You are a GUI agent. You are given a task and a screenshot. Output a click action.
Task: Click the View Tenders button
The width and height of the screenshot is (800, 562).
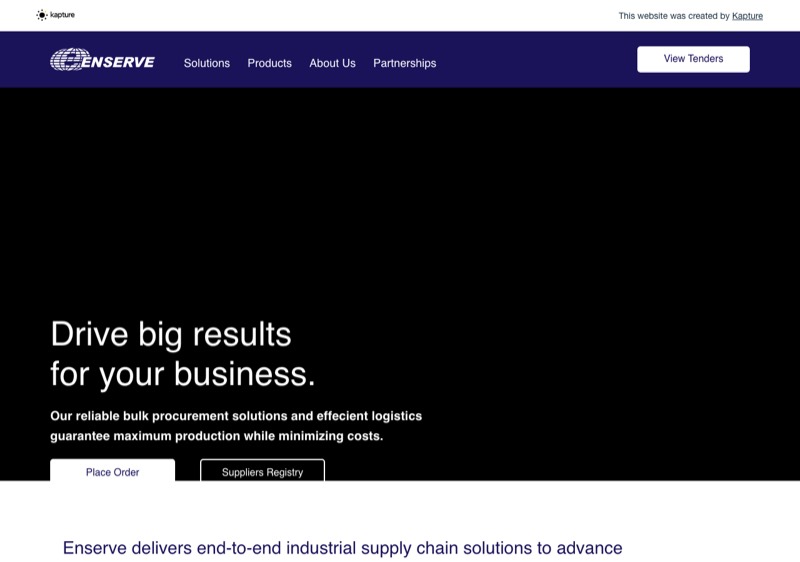pos(693,59)
